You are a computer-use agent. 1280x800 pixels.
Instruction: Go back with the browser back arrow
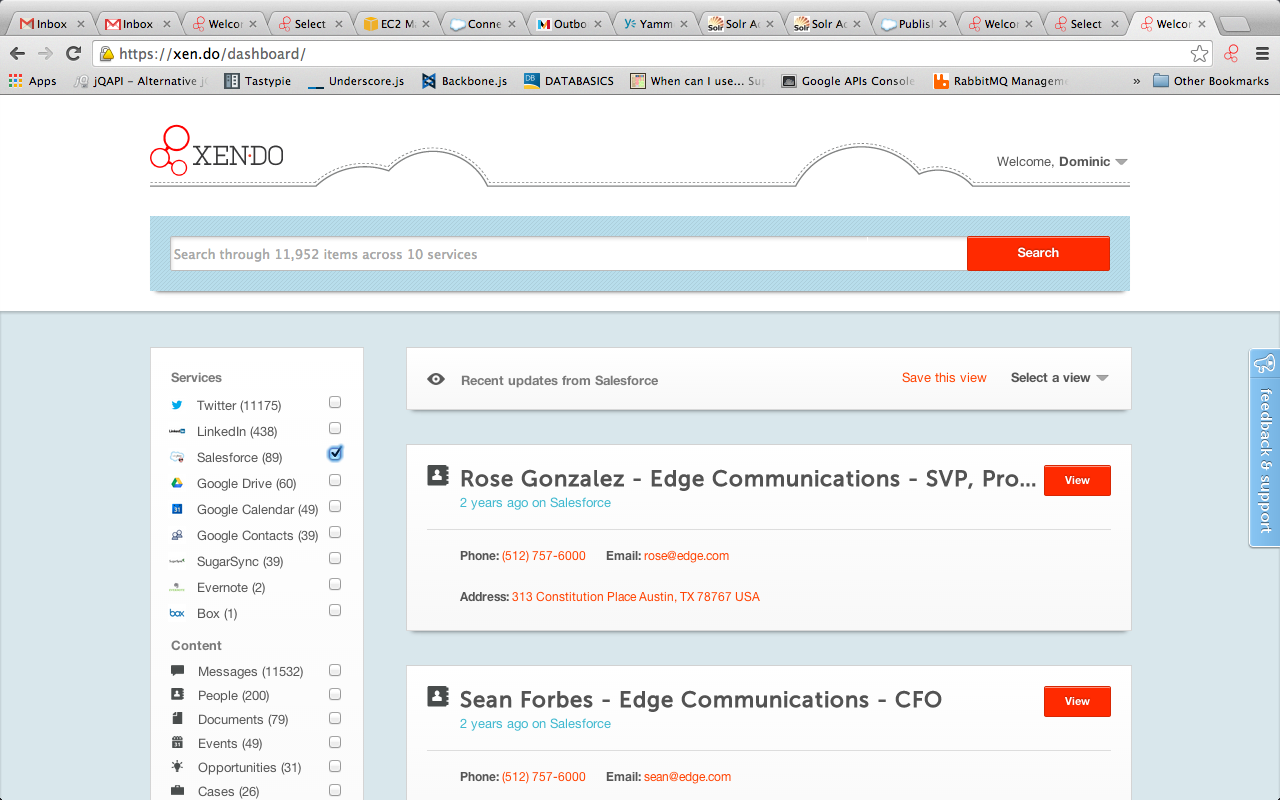click(18, 54)
